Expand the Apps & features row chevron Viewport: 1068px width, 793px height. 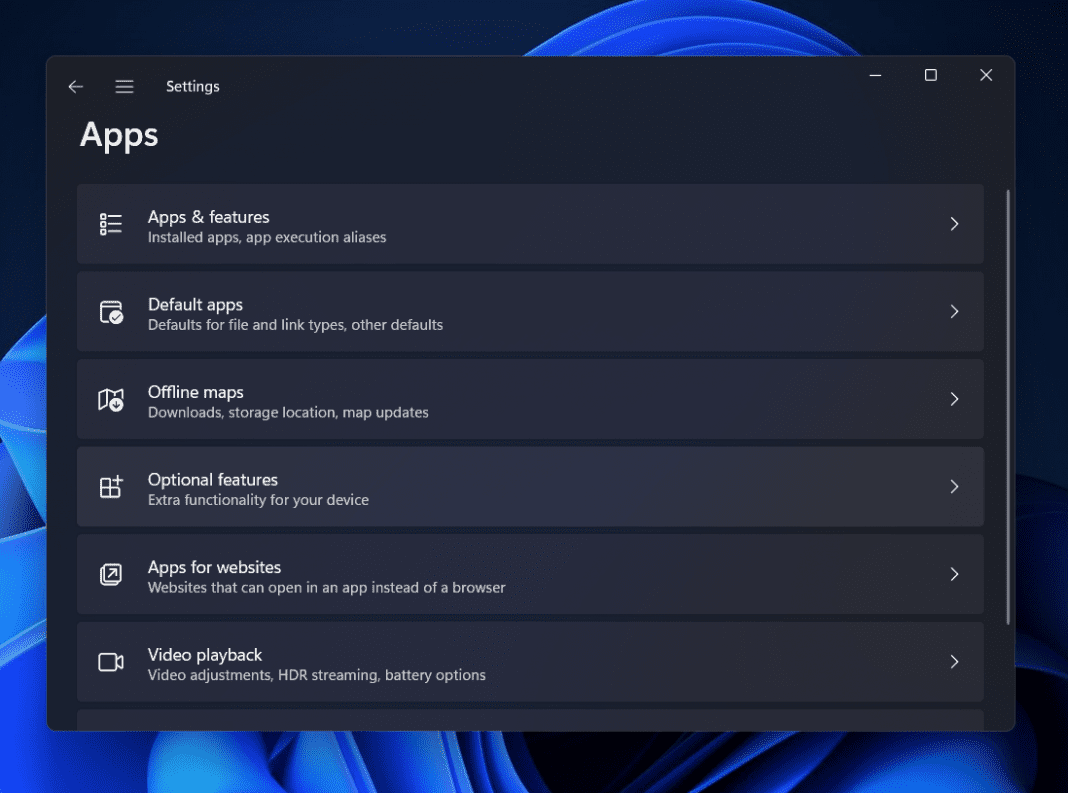coord(954,224)
